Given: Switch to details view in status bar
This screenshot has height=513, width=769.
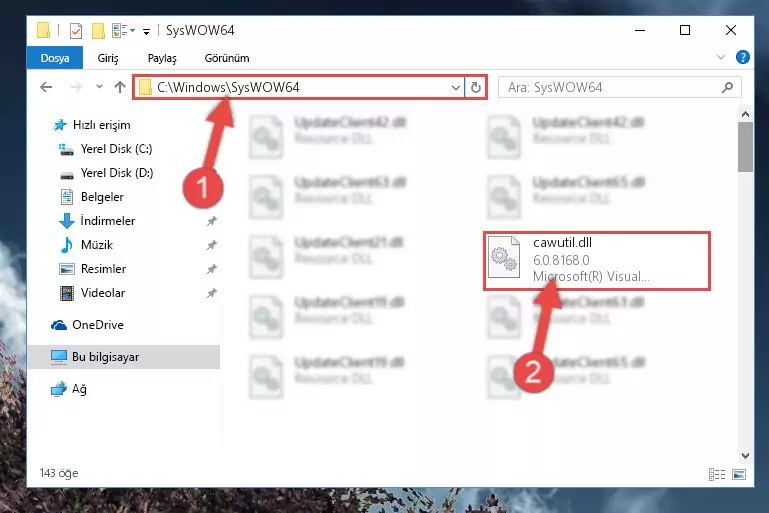Looking at the screenshot, I should [x=717, y=474].
